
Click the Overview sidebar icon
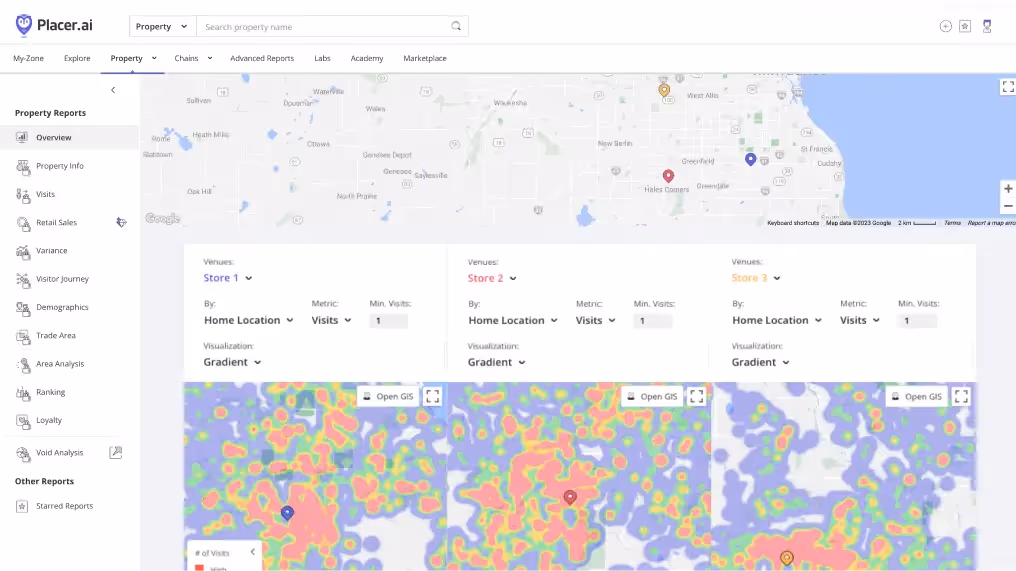[22, 137]
